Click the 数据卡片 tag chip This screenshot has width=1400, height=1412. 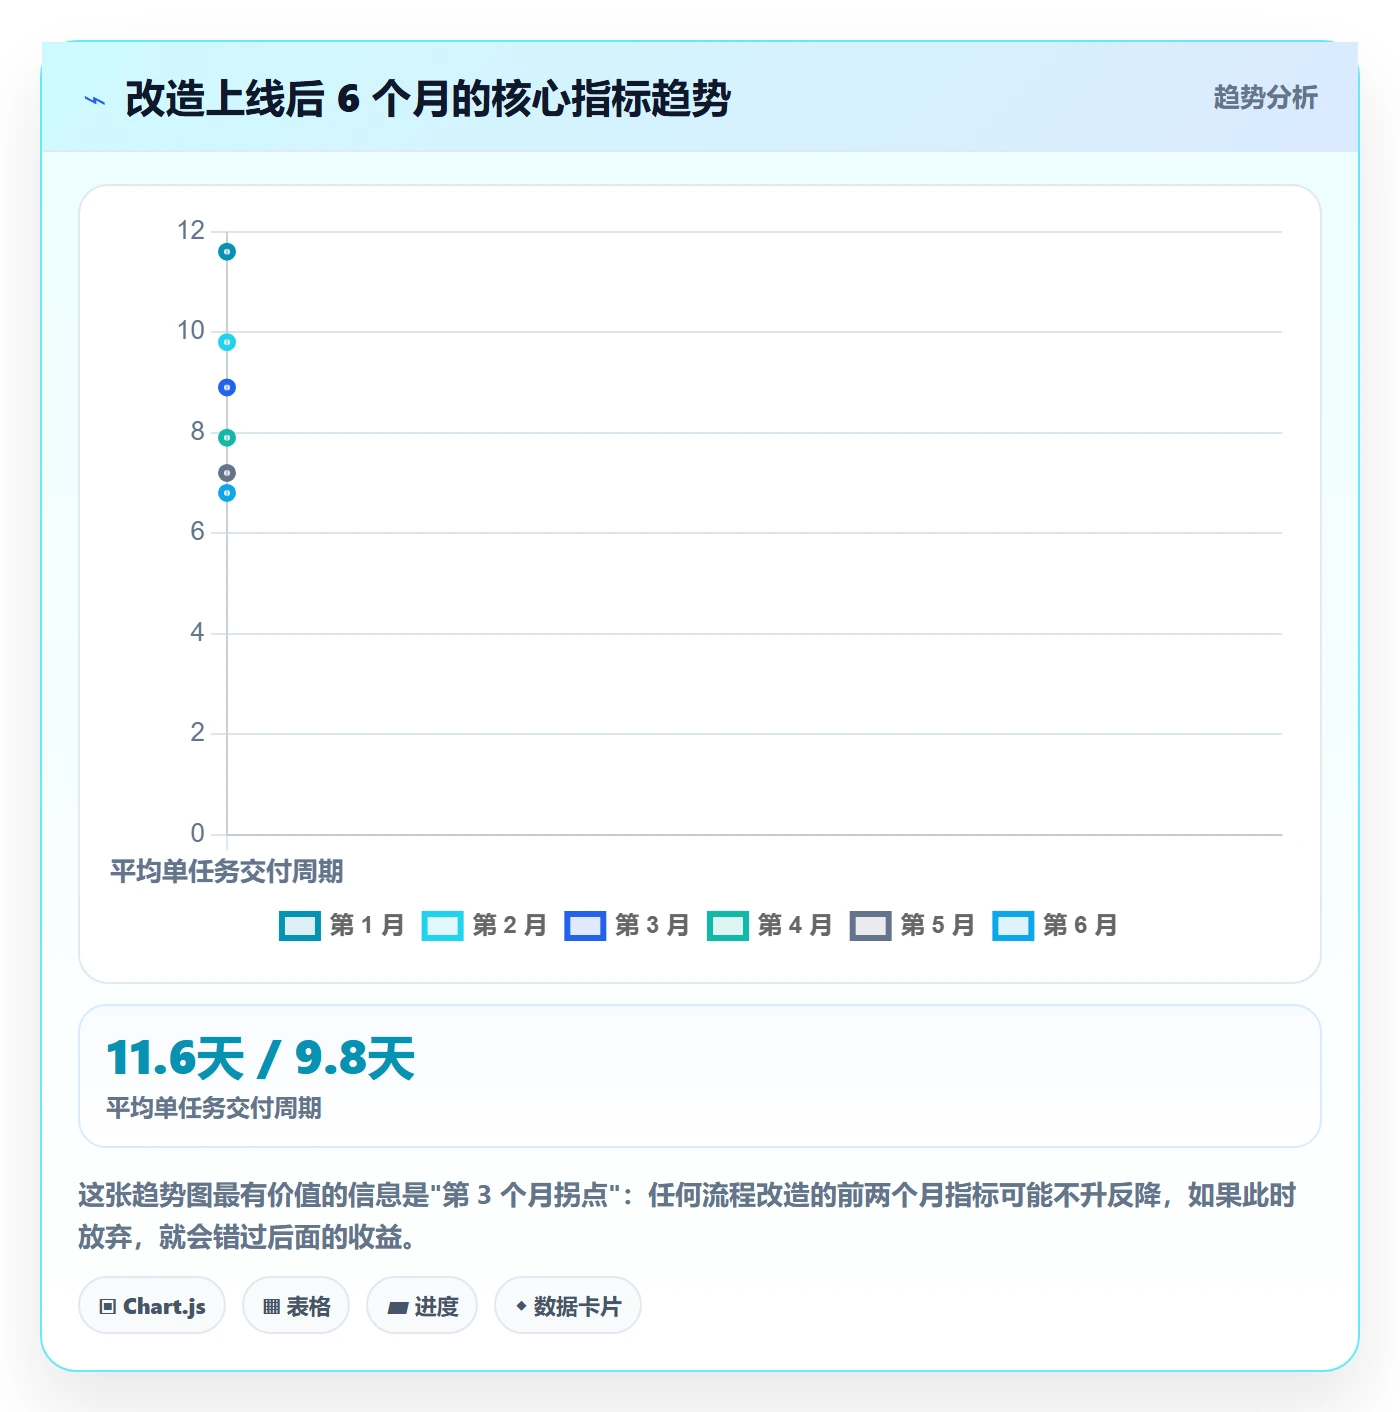[568, 1306]
